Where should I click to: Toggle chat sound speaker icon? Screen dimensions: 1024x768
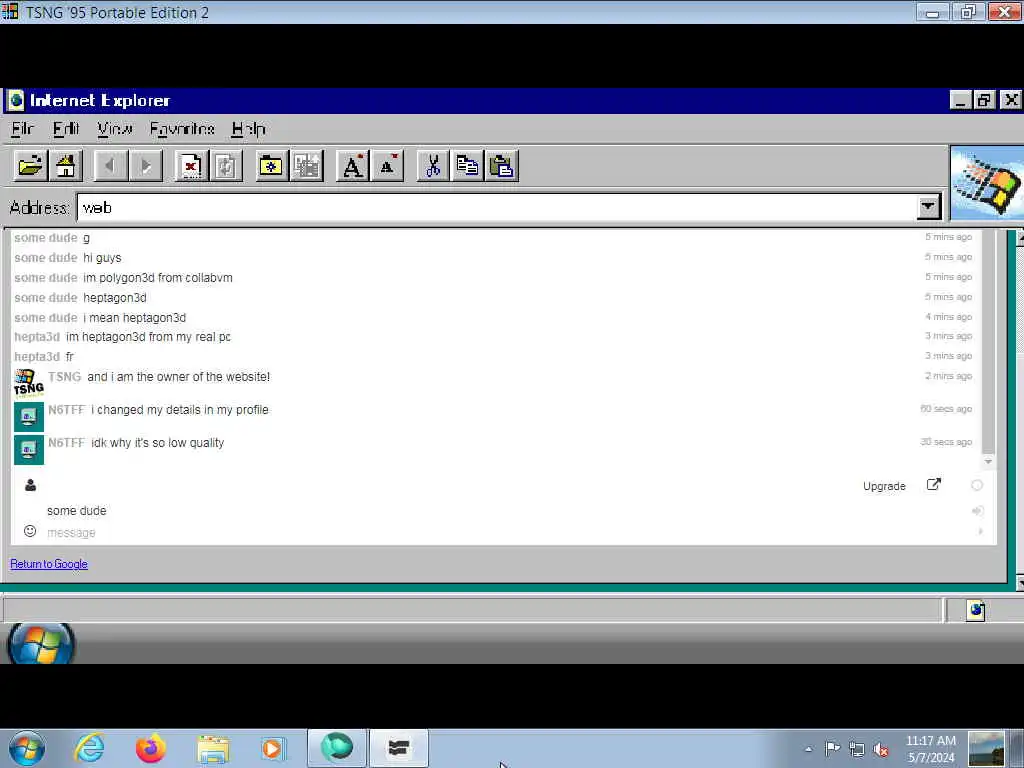point(978,511)
